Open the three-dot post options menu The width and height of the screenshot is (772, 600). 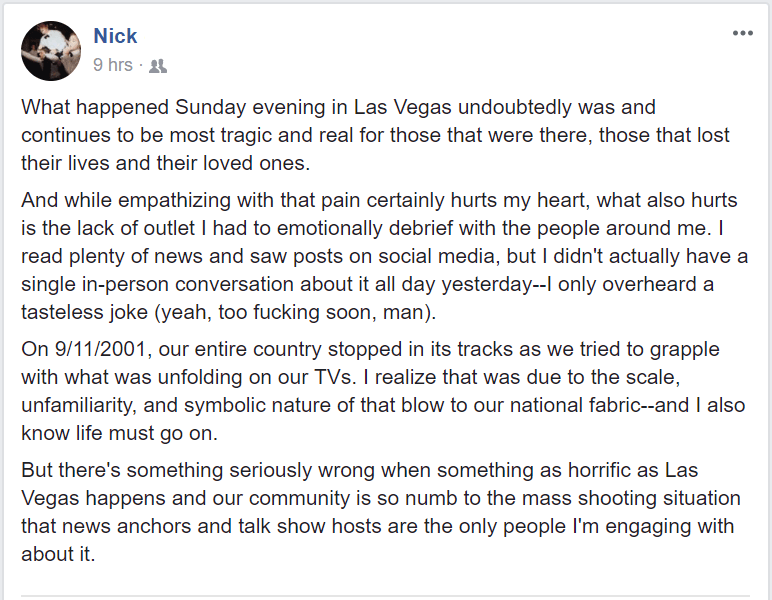coord(742,33)
